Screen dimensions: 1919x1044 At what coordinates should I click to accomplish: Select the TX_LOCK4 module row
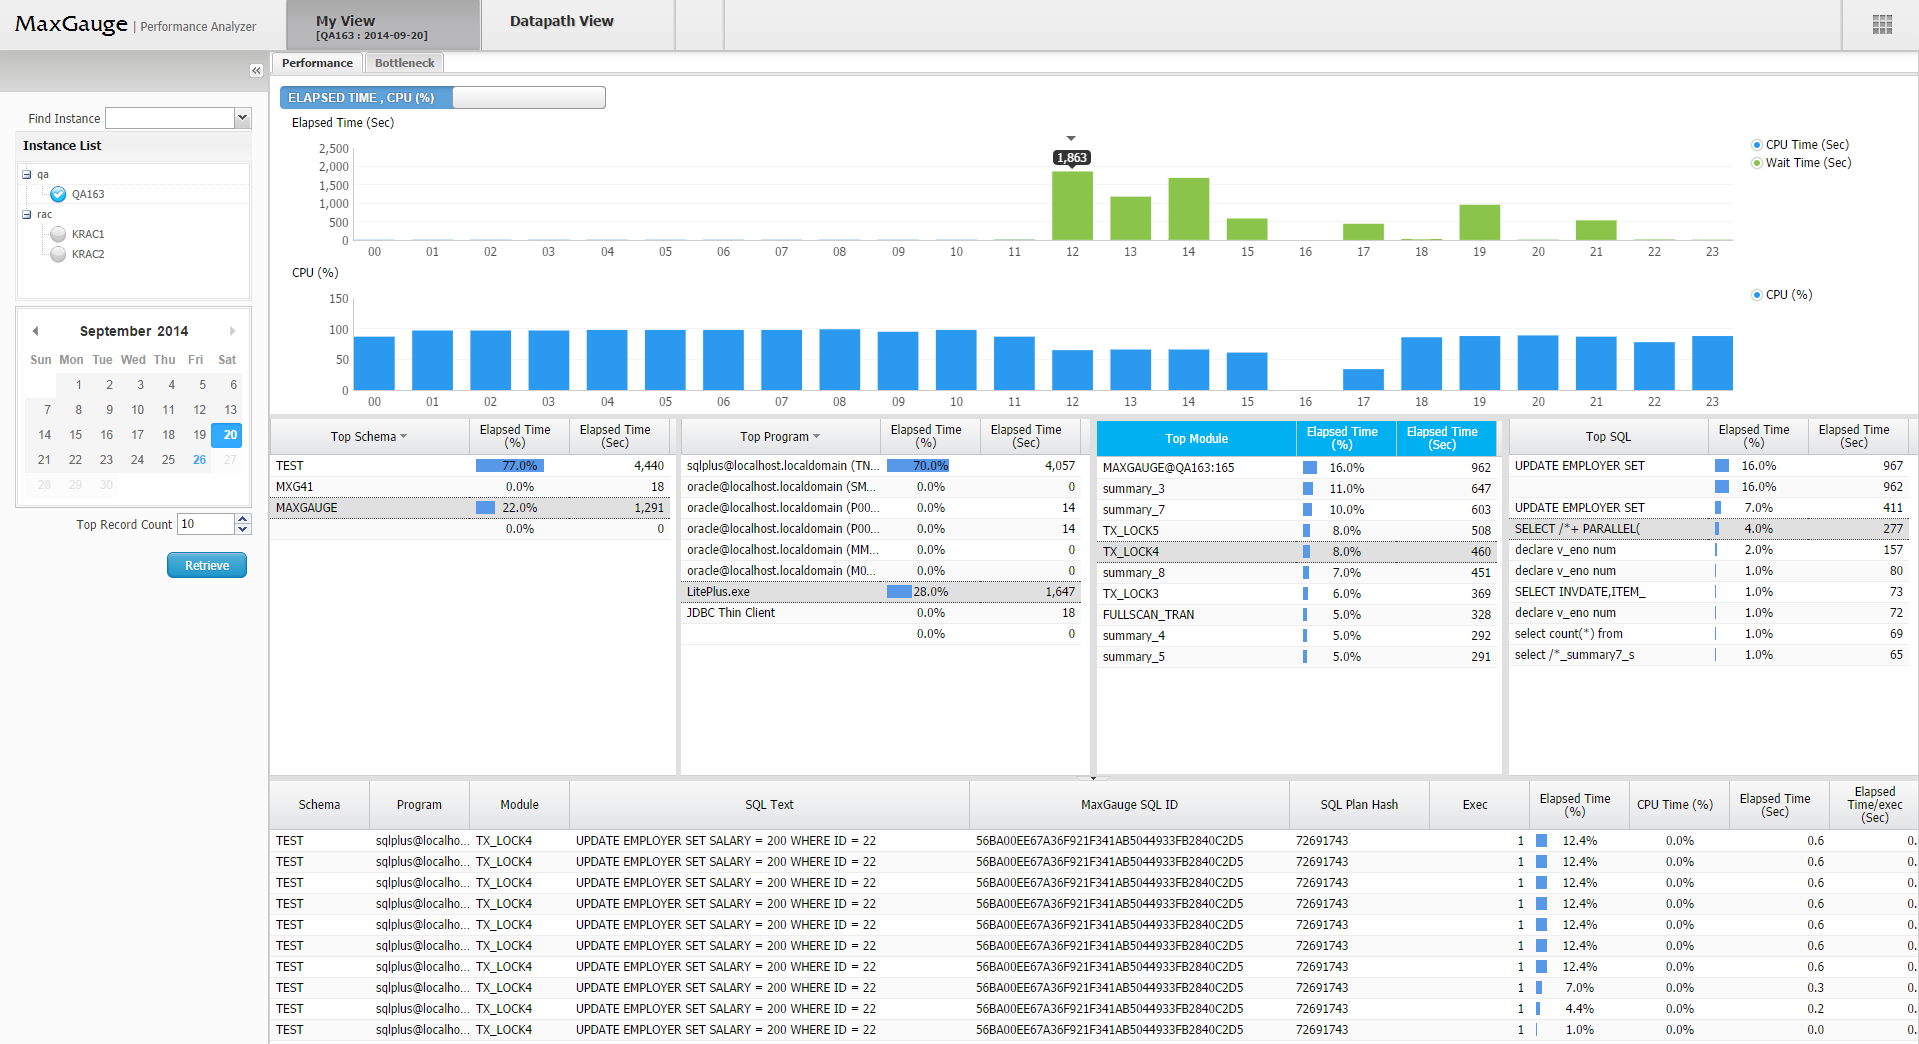click(x=1297, y=552)
